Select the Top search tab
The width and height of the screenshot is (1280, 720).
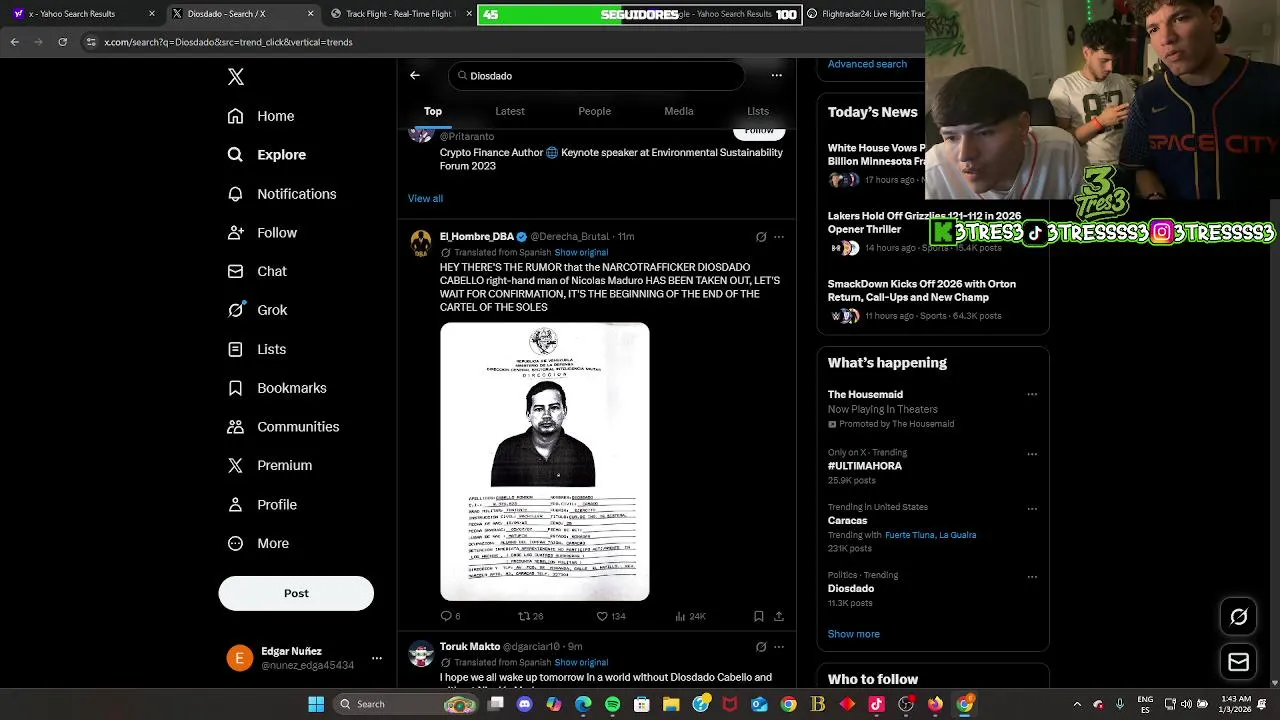point(433,111)
